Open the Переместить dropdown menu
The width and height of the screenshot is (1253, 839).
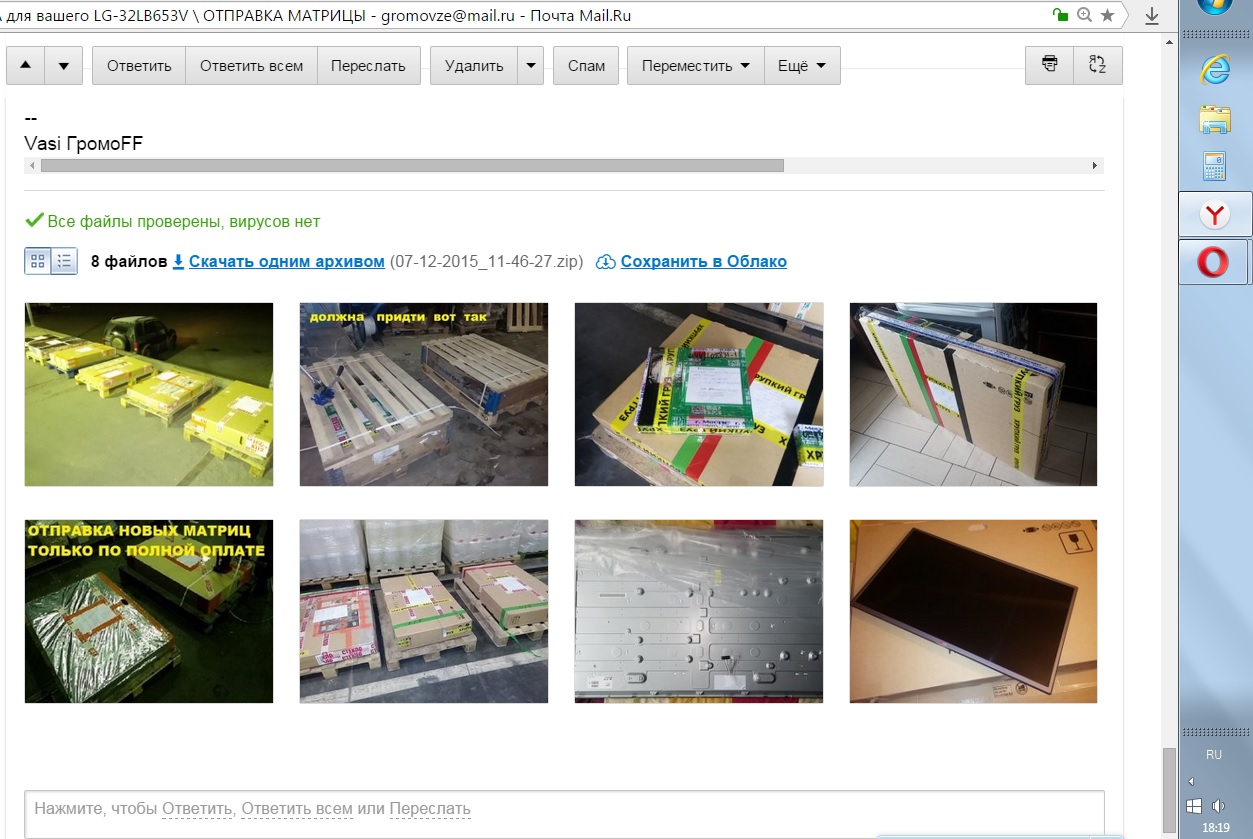695,66
